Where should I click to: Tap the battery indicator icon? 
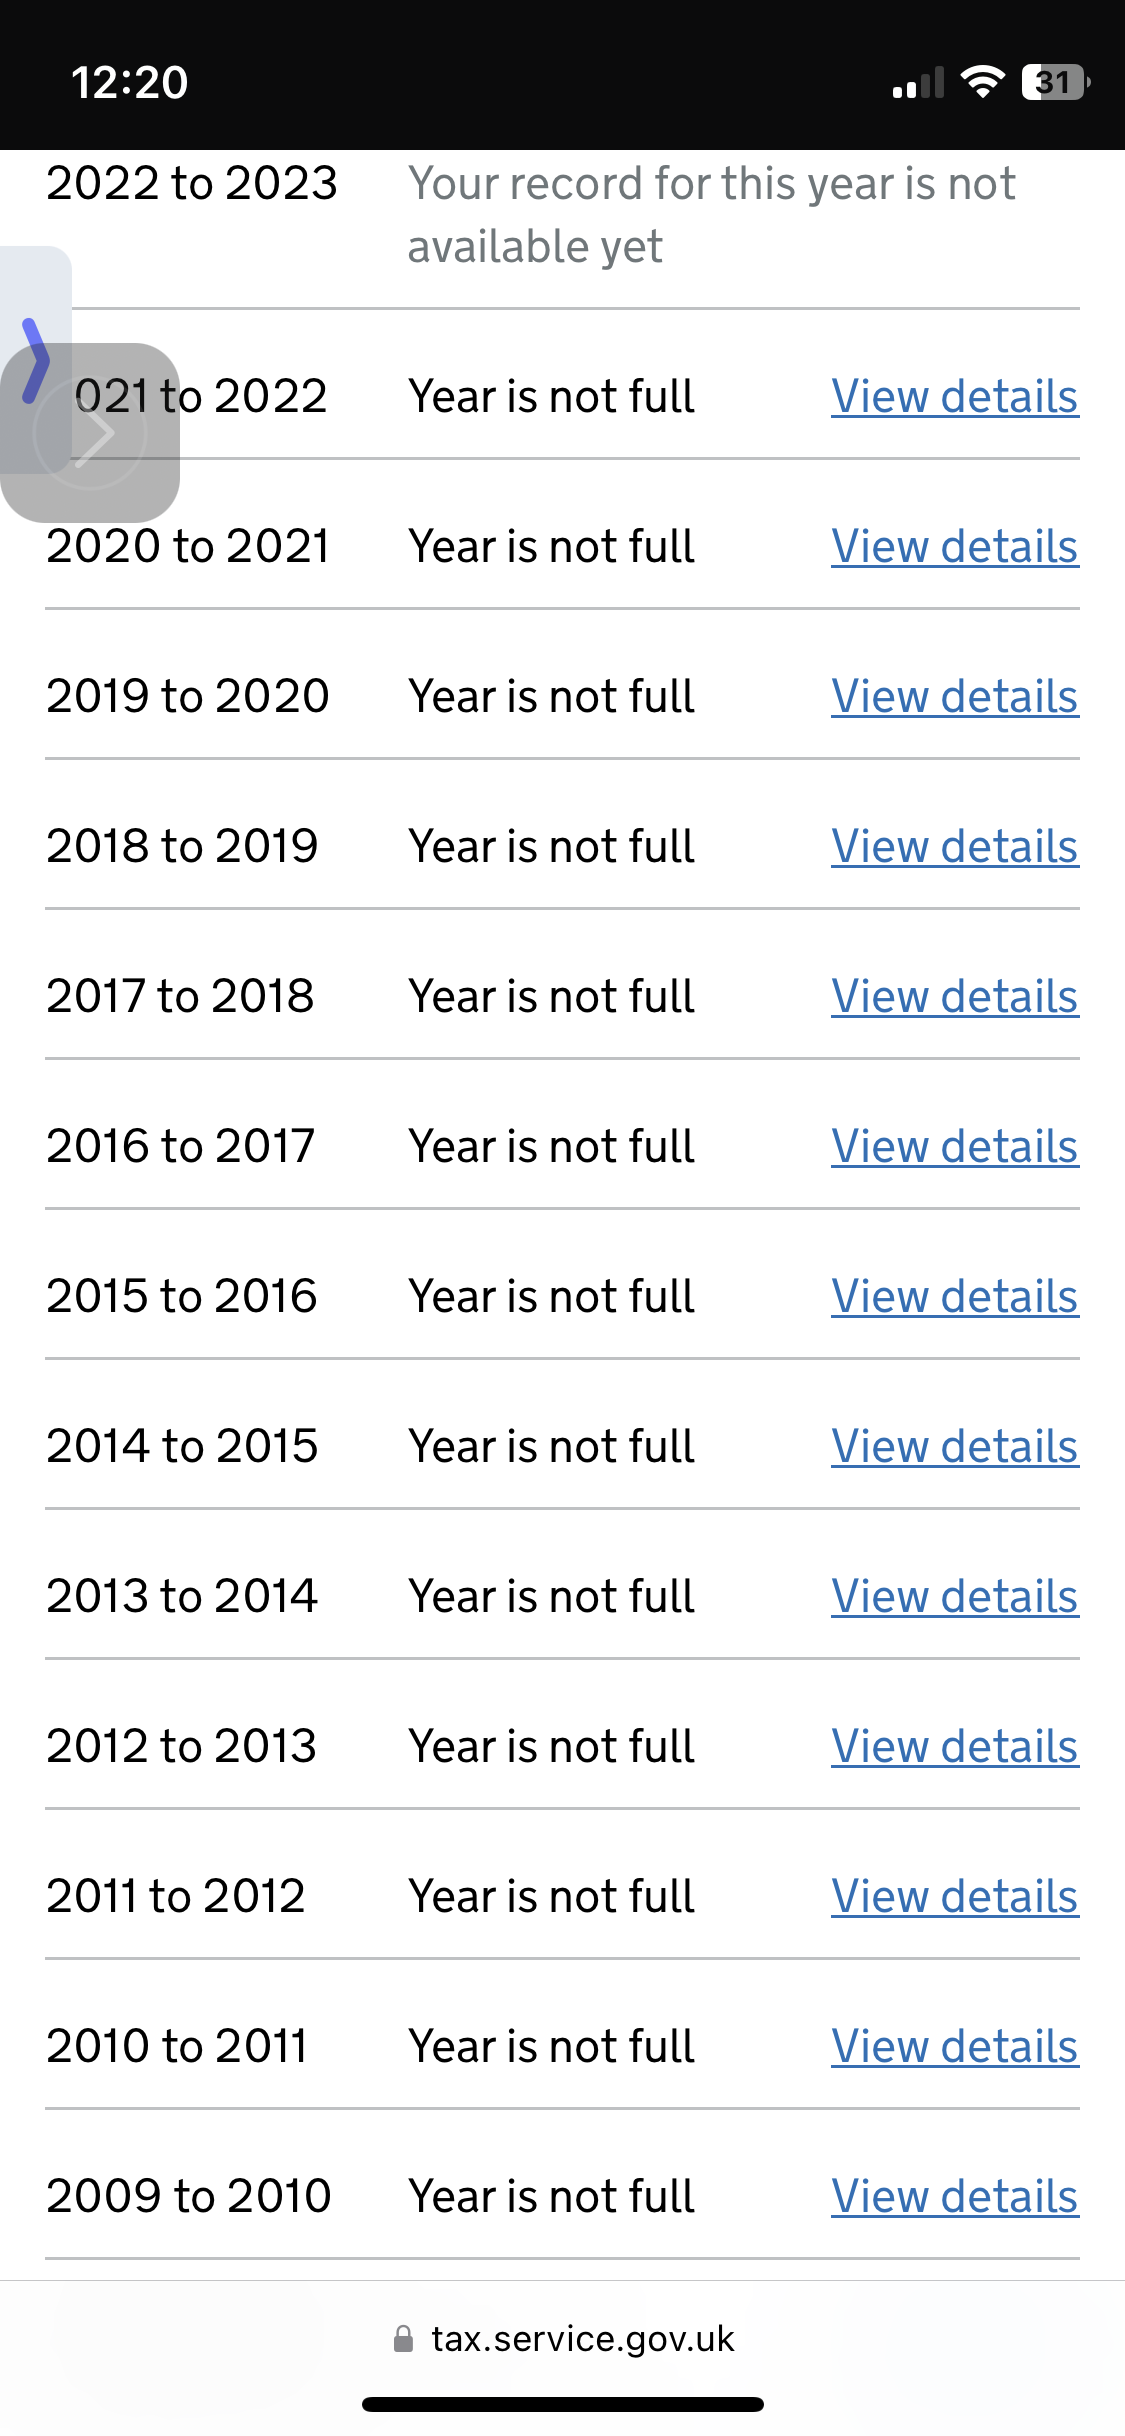click(x=1054, y=82)
